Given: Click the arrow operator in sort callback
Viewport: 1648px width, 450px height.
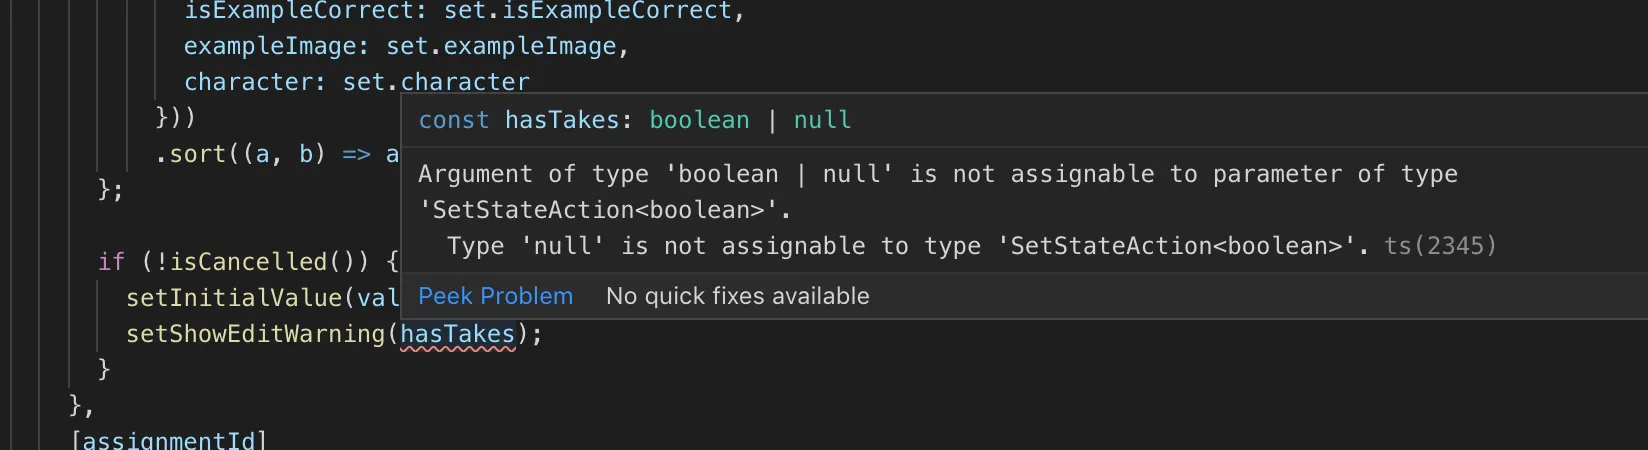Looking at the screenshot, I should click(x=356, y=154).
